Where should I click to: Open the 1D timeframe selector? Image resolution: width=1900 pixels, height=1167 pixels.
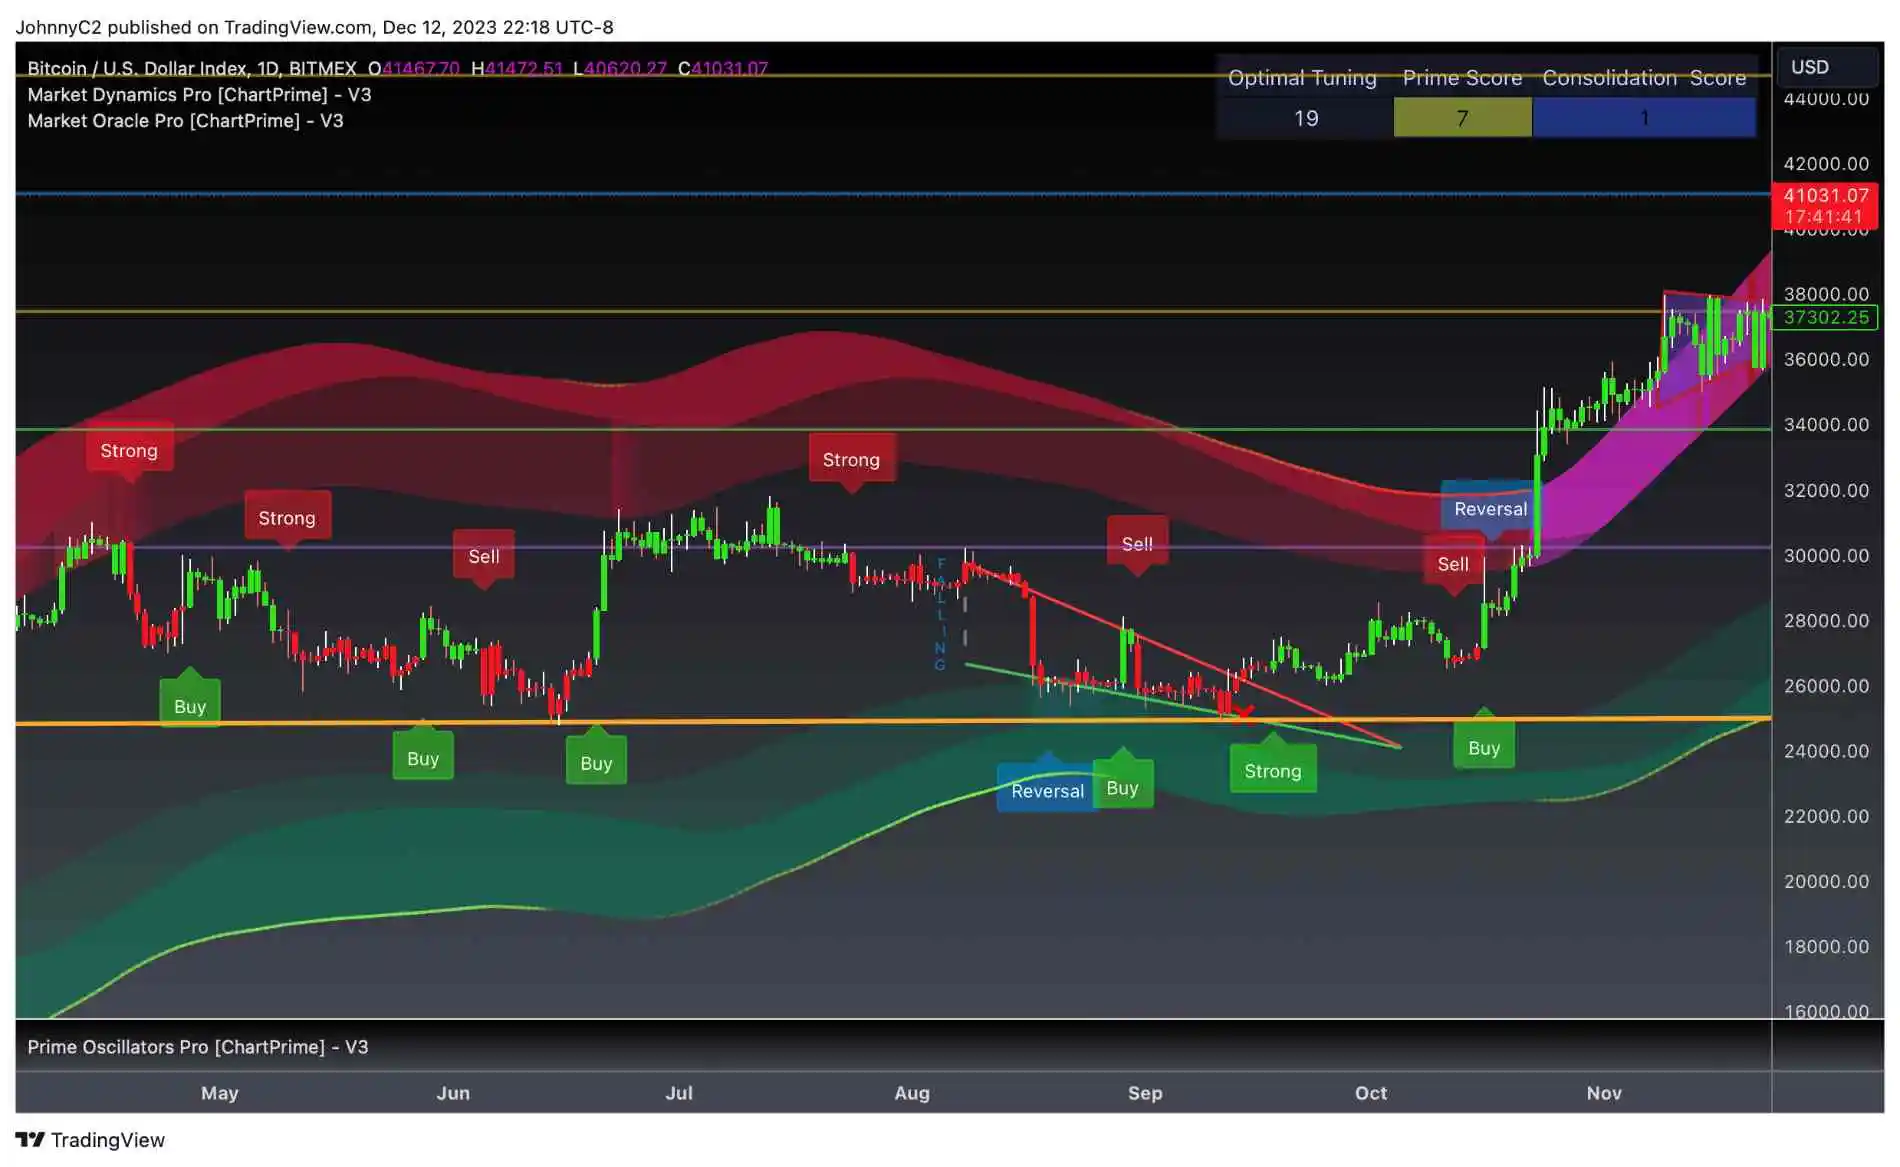[x=269, y=69]
